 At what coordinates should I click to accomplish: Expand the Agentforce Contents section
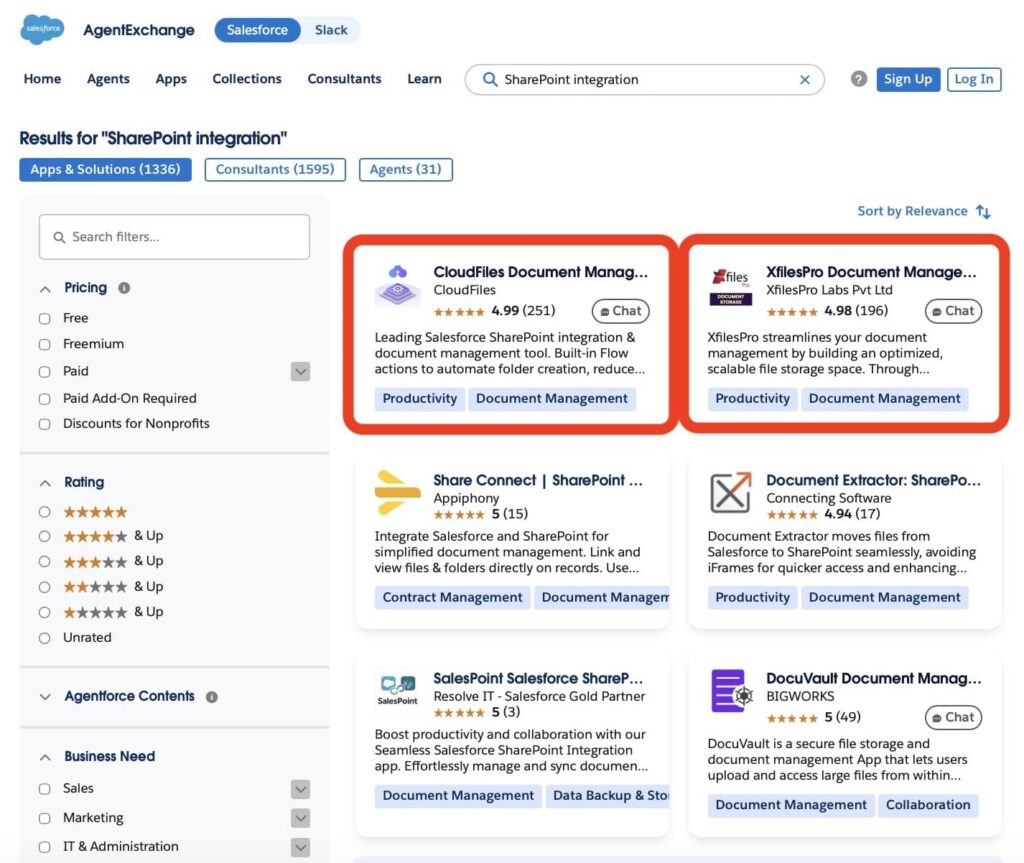coord(45,697)
